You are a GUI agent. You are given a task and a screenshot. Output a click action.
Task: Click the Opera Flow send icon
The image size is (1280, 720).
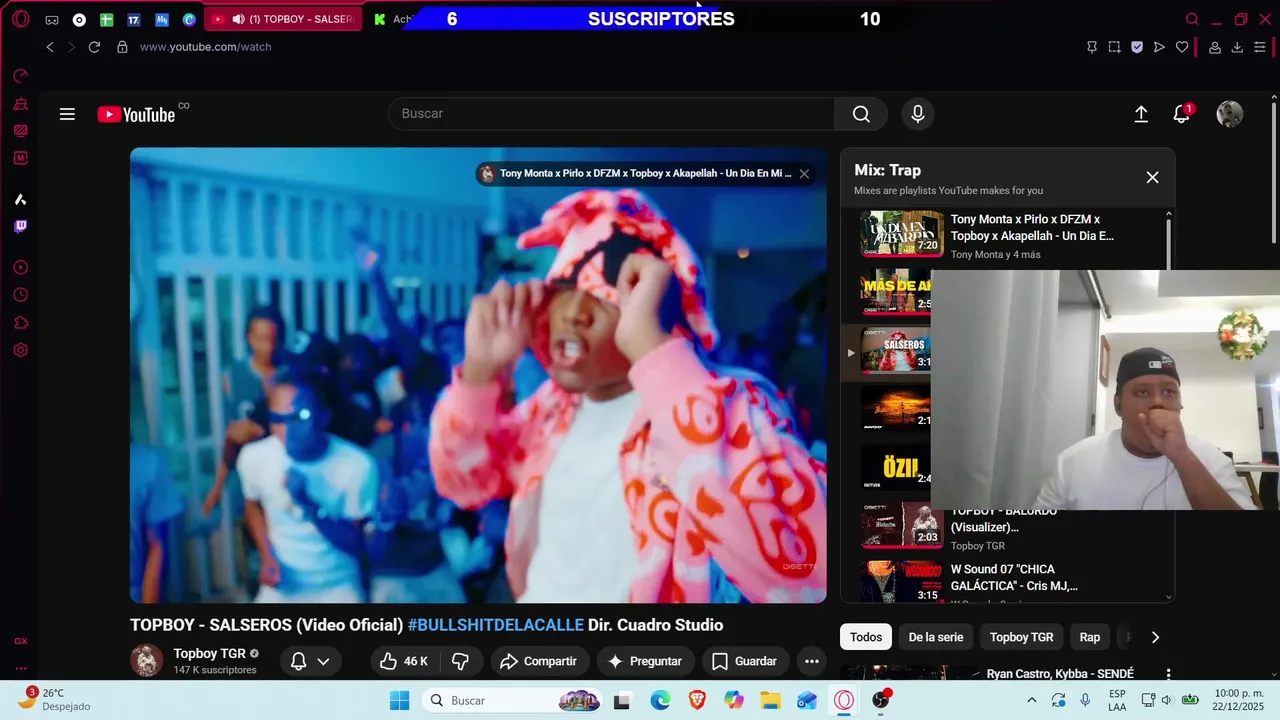1159,47
